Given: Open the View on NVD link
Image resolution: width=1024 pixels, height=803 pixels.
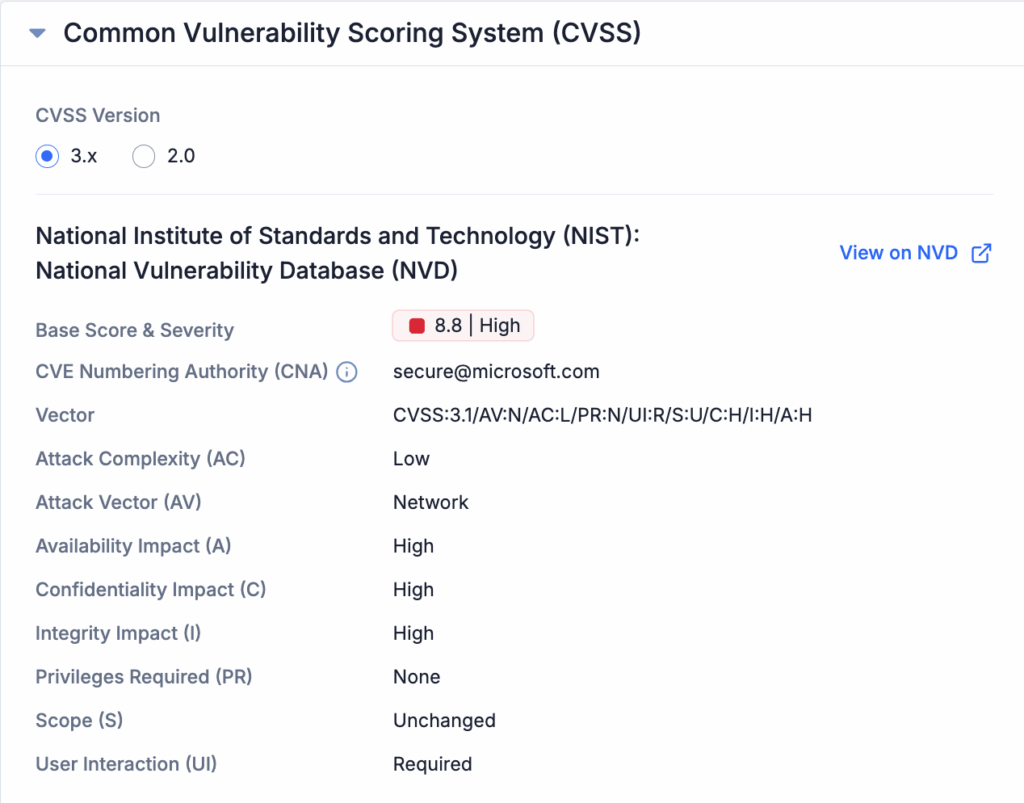Looking at the screenshot, I should [898, 253].
